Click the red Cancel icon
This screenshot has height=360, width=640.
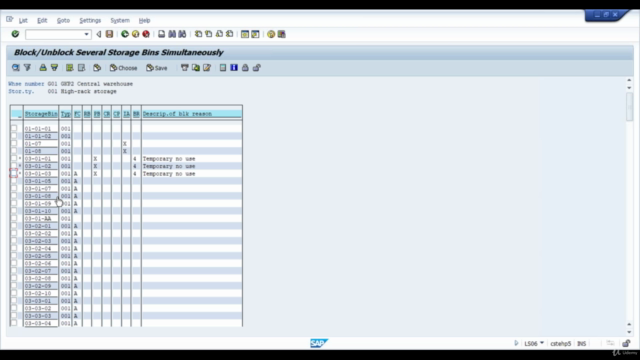[x=146, y=34]
